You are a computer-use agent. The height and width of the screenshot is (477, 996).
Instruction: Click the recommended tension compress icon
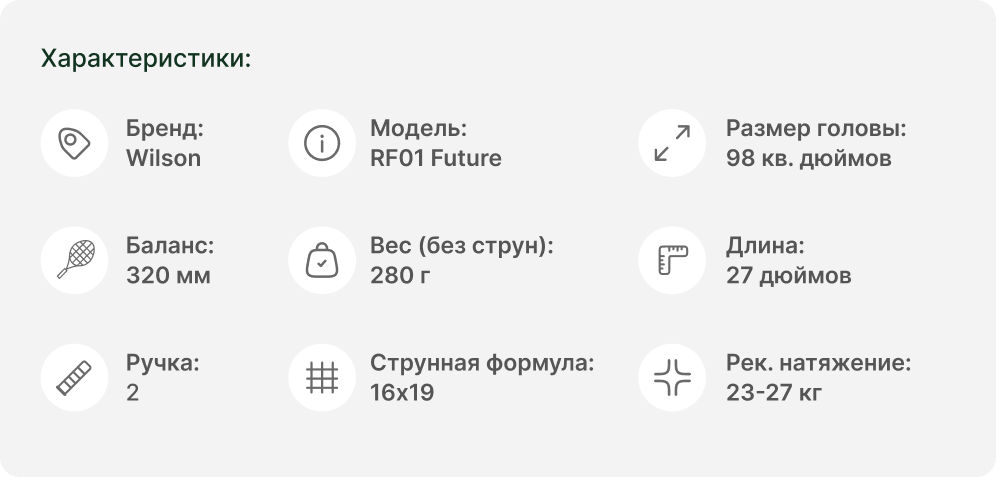[671, 378]
